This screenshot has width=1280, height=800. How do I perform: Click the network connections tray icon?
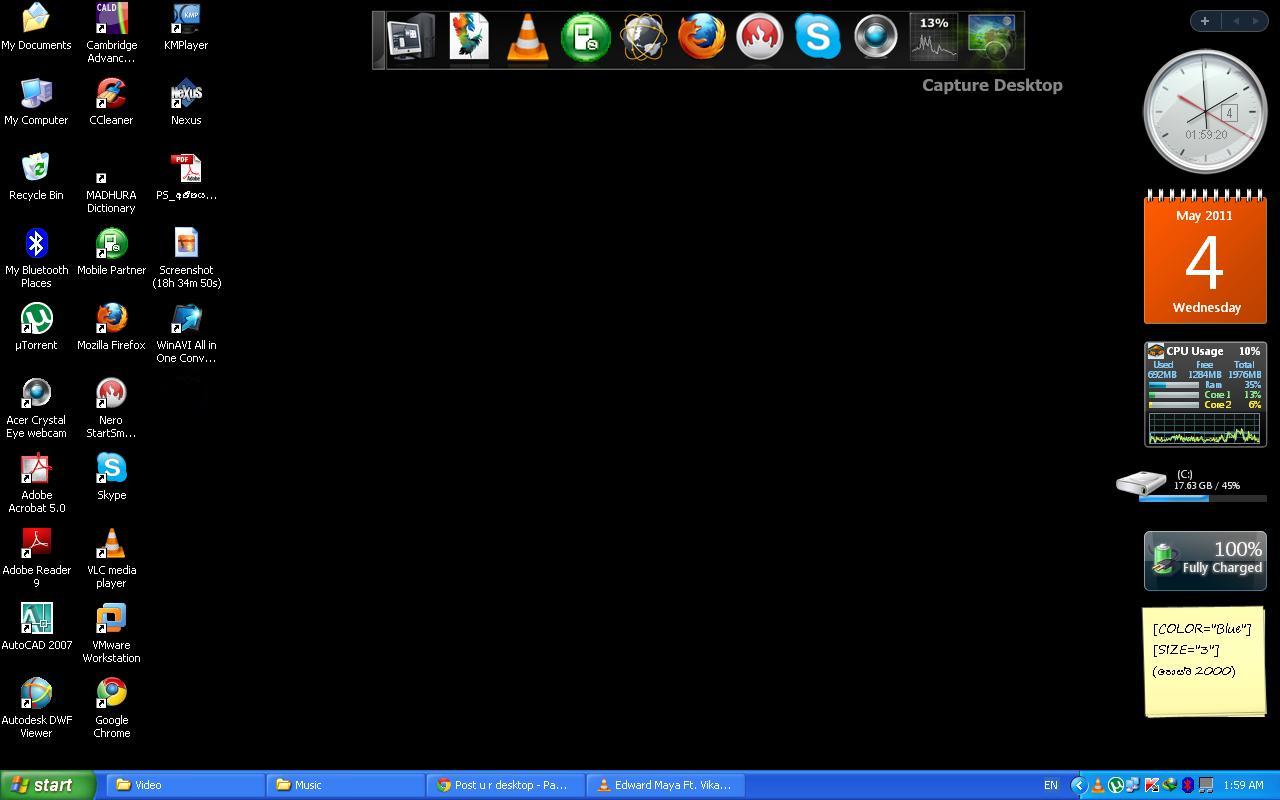(x=1133, y=785)
